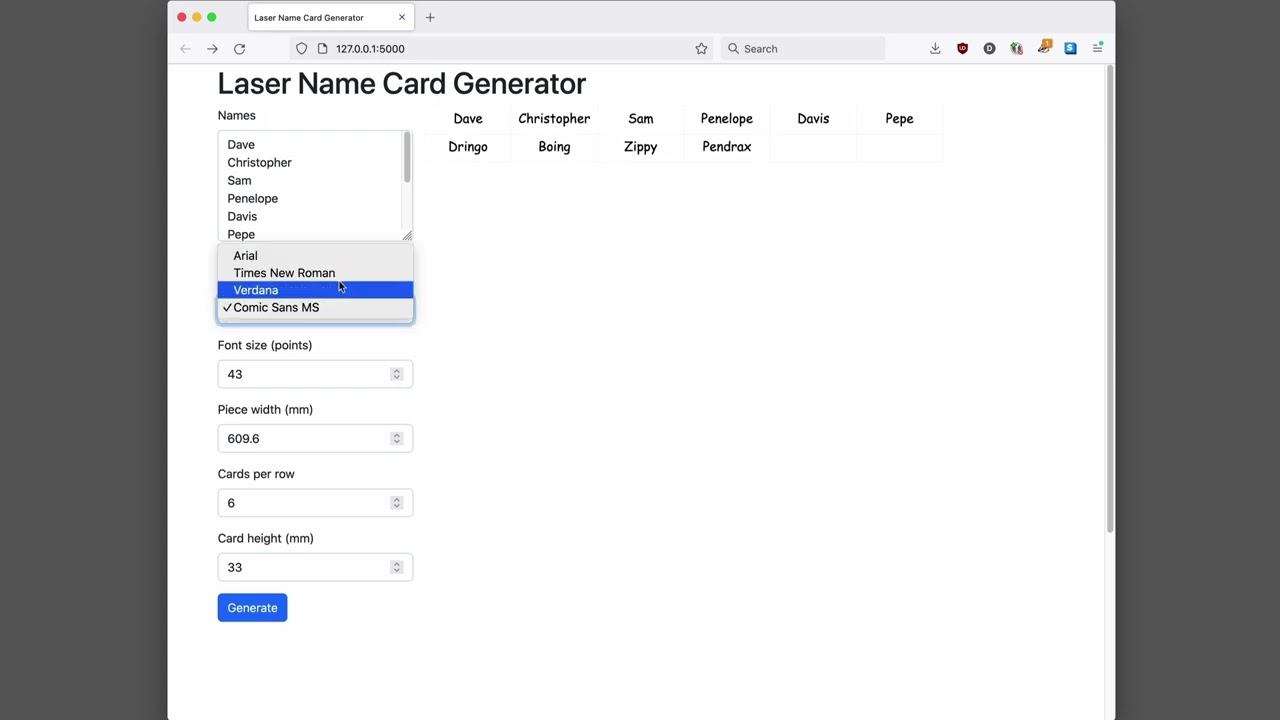Use the Cards per row spinner arrows
This screenshot has height=720, width=1280.
click(x=396, y=503)
